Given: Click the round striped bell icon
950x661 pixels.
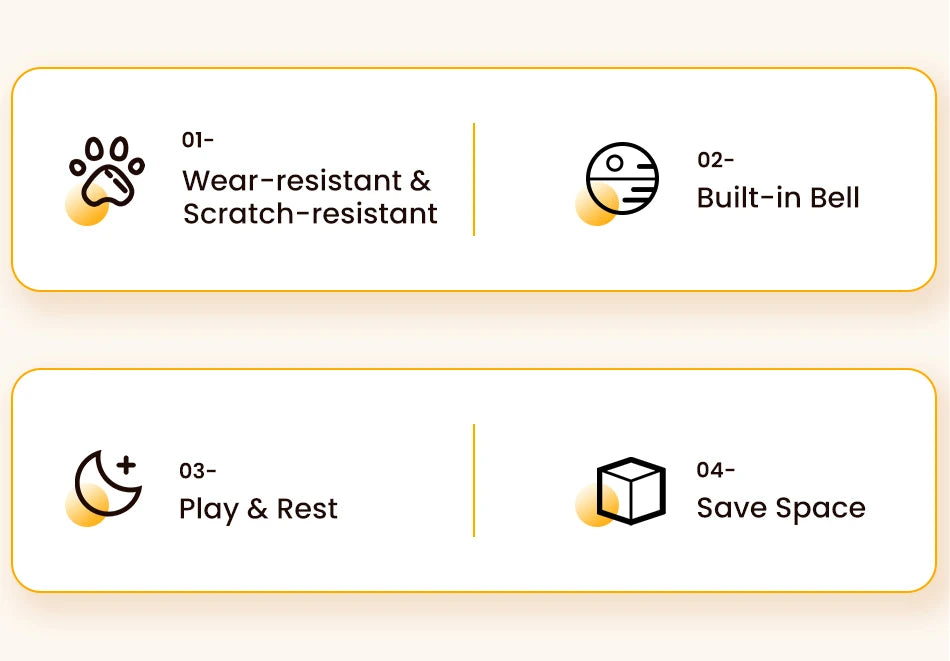Looking at the screenshot, I should tap(622, 178).
